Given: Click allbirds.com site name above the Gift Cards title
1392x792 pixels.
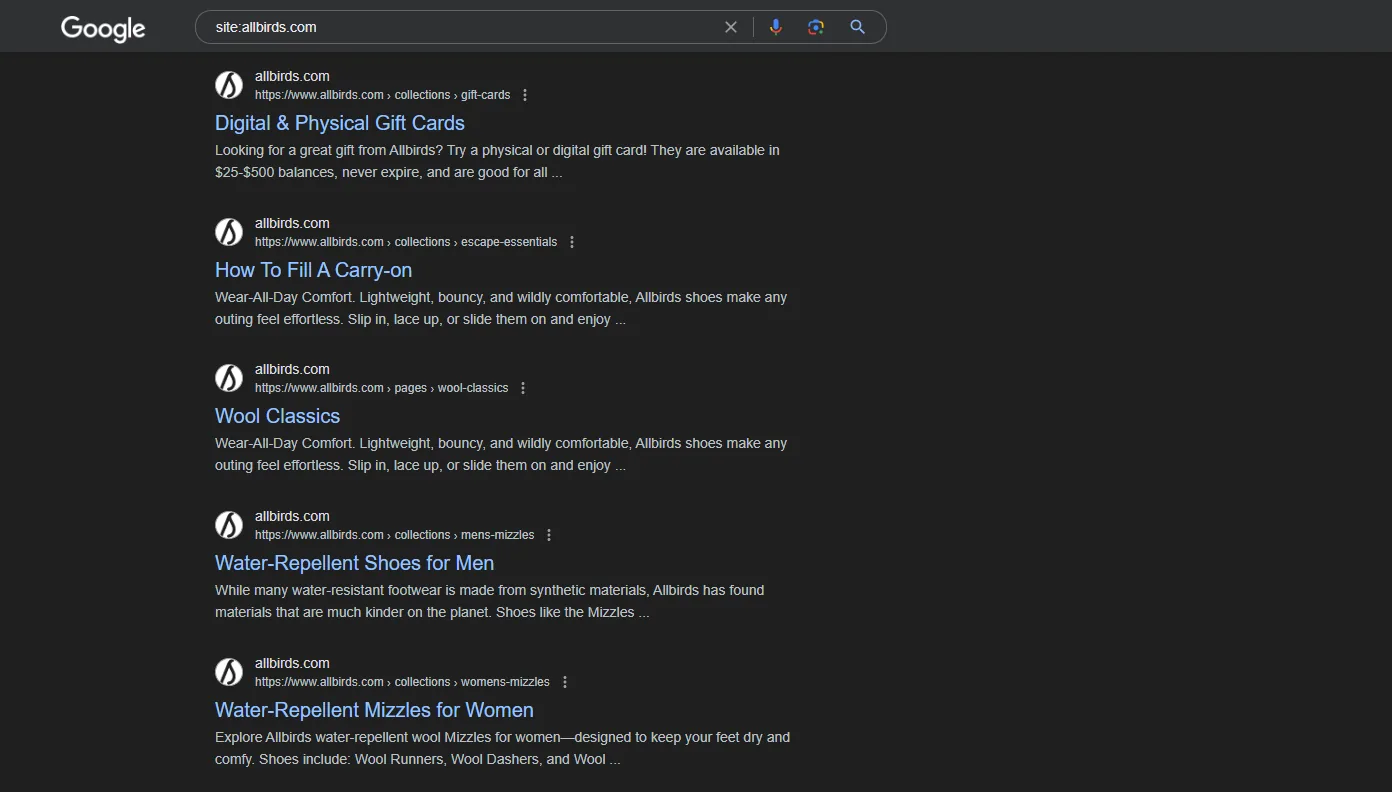Looking at the screenshot, I should pyautogui.click(x=292, y=76).
